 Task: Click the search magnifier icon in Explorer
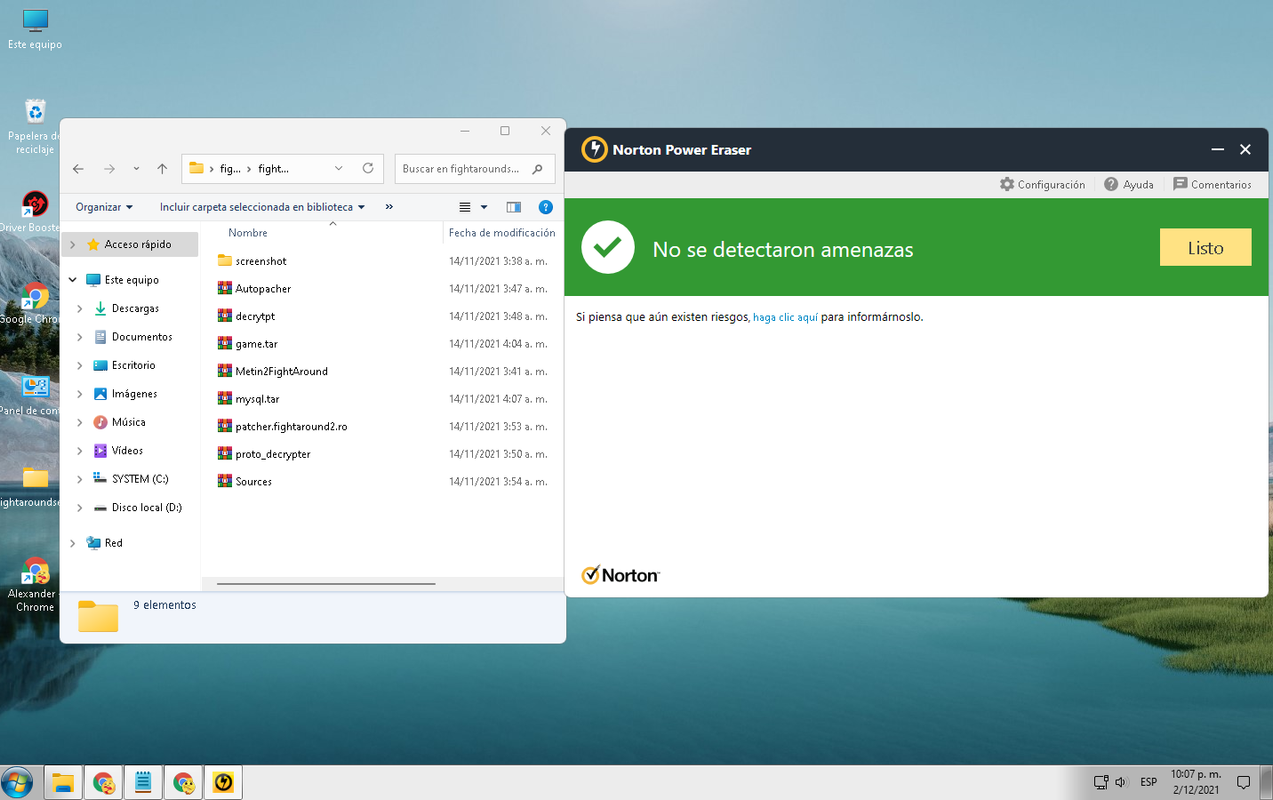point(538,169)
